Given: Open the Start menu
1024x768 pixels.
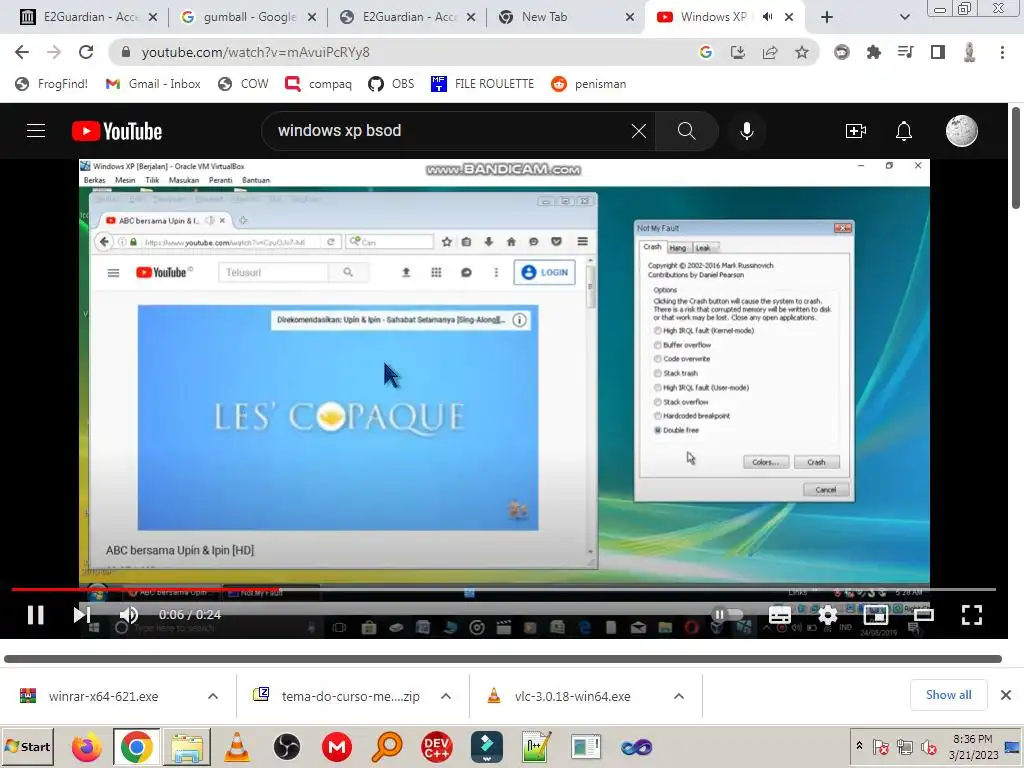Looking at the screenshot, I should coord(27,746).
